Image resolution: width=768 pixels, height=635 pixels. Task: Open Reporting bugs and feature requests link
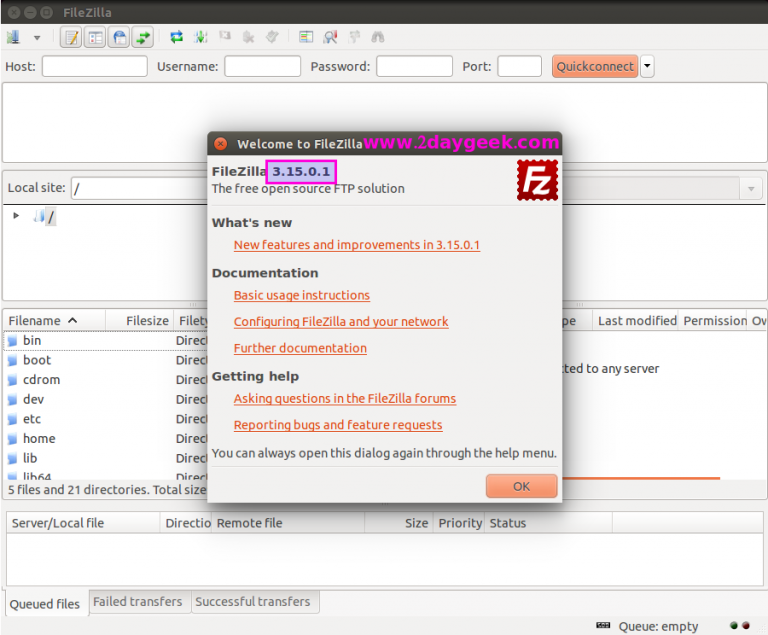tap(338, 425)
